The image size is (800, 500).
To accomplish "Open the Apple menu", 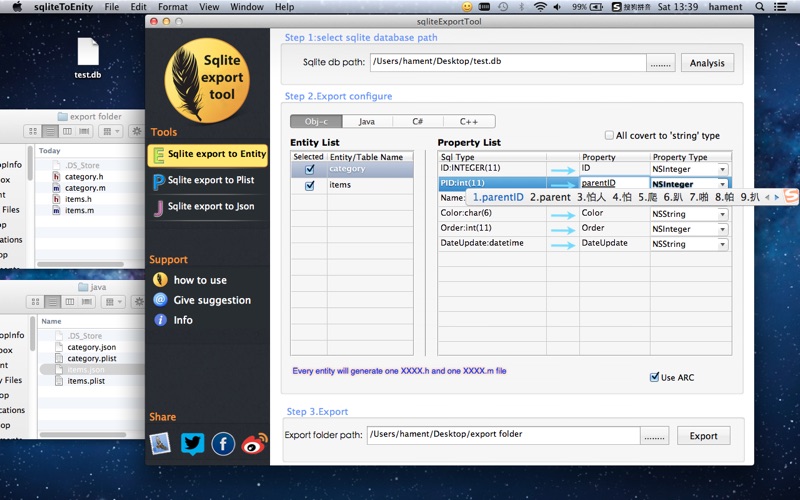I will 17,7.
